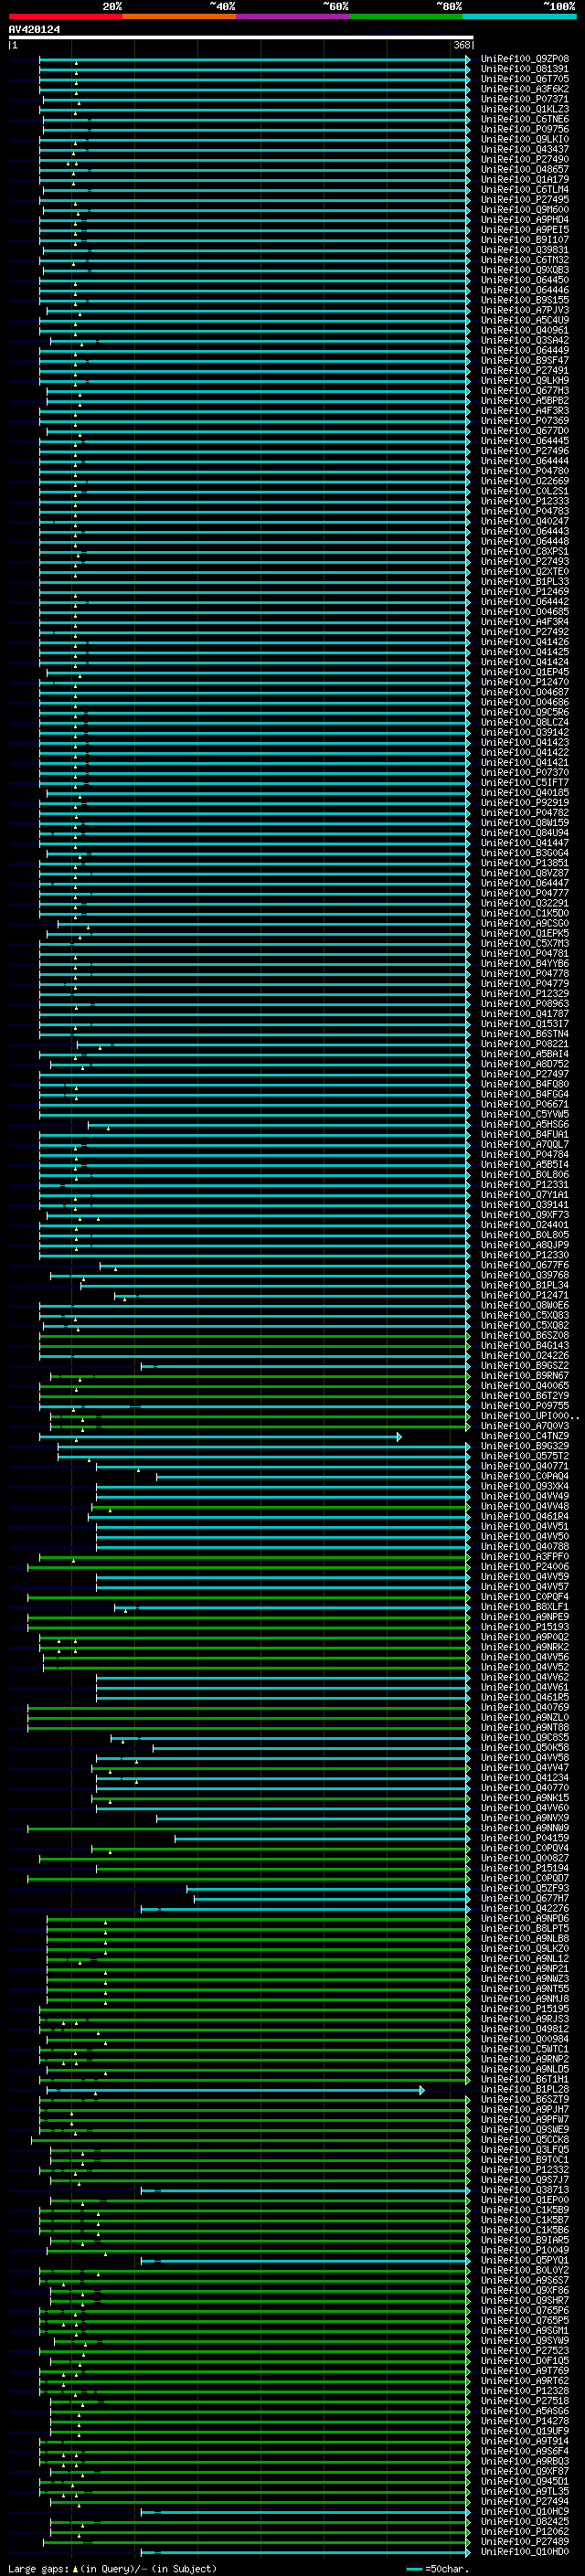Select UniRef100_B4G143 label
The width and height of the screenshot is (585, 2576).
coord(524,1345)
